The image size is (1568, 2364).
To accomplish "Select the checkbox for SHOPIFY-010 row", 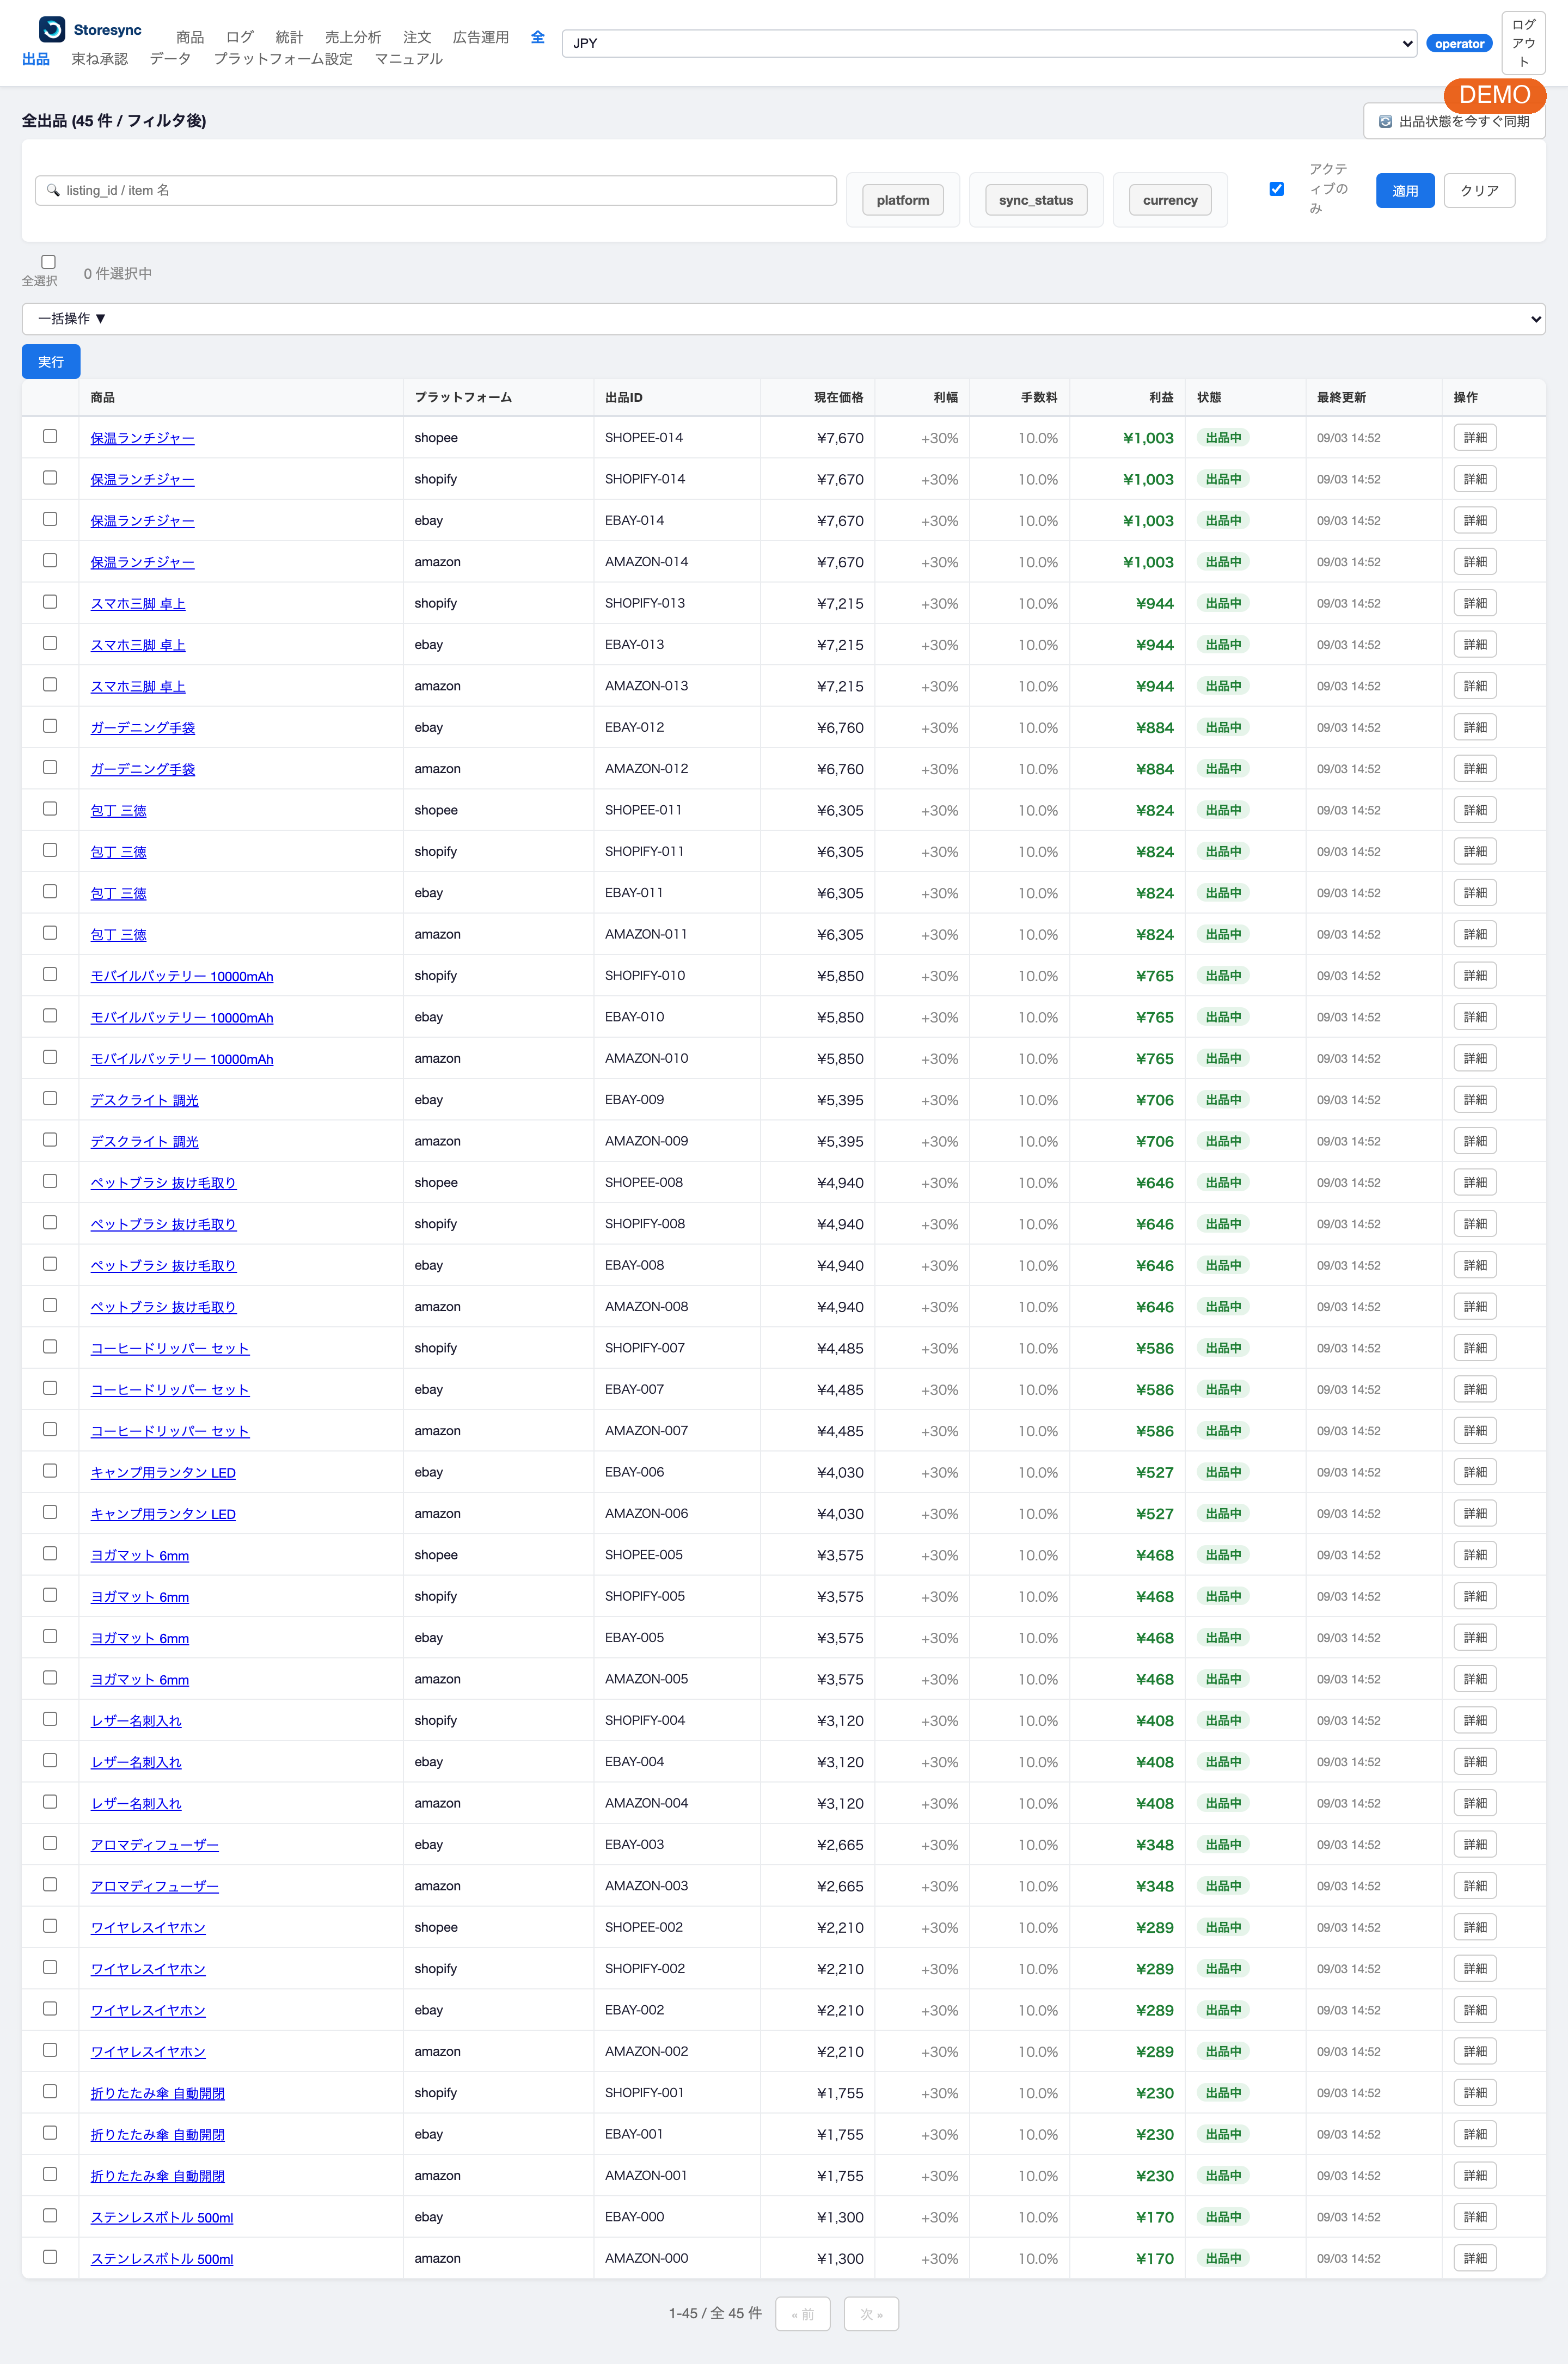I will pos(50,974).
